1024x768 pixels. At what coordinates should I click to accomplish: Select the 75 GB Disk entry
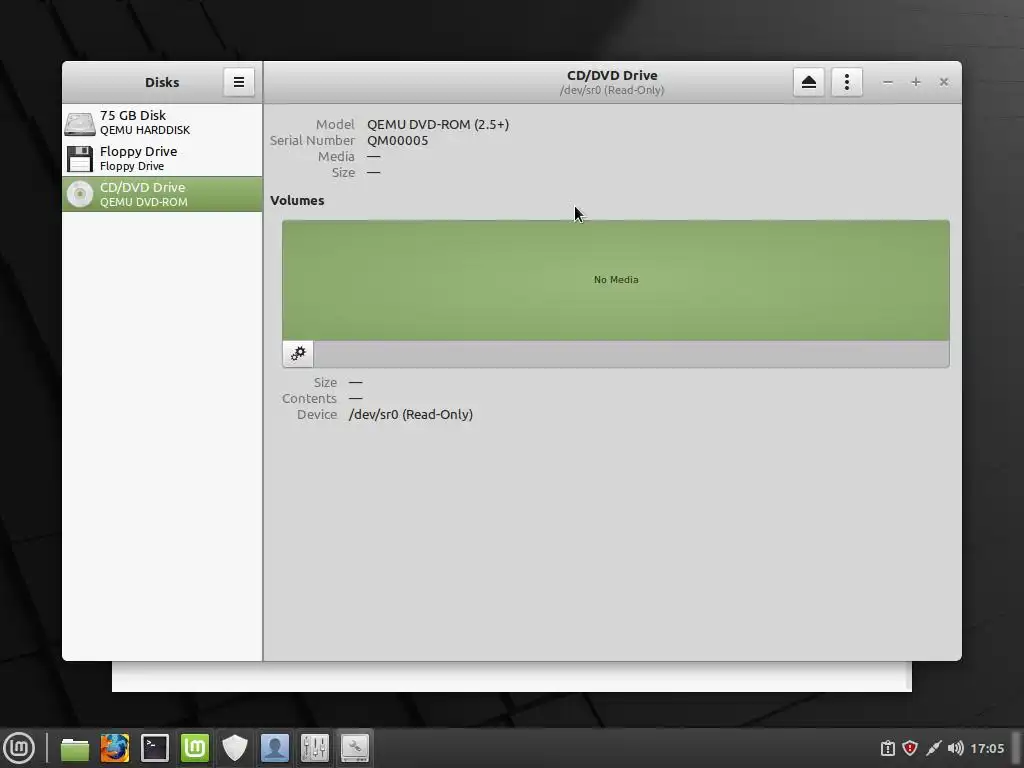162,122
